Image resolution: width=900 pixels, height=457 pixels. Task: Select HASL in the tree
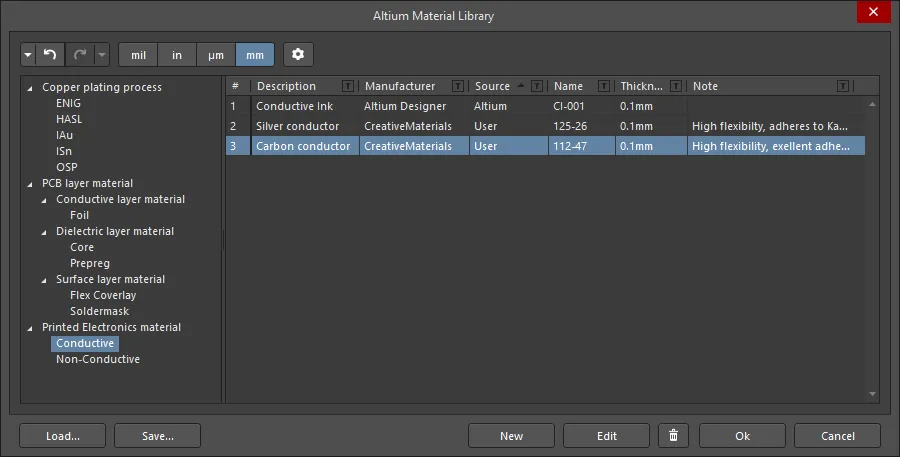click(x=69, y=119)
